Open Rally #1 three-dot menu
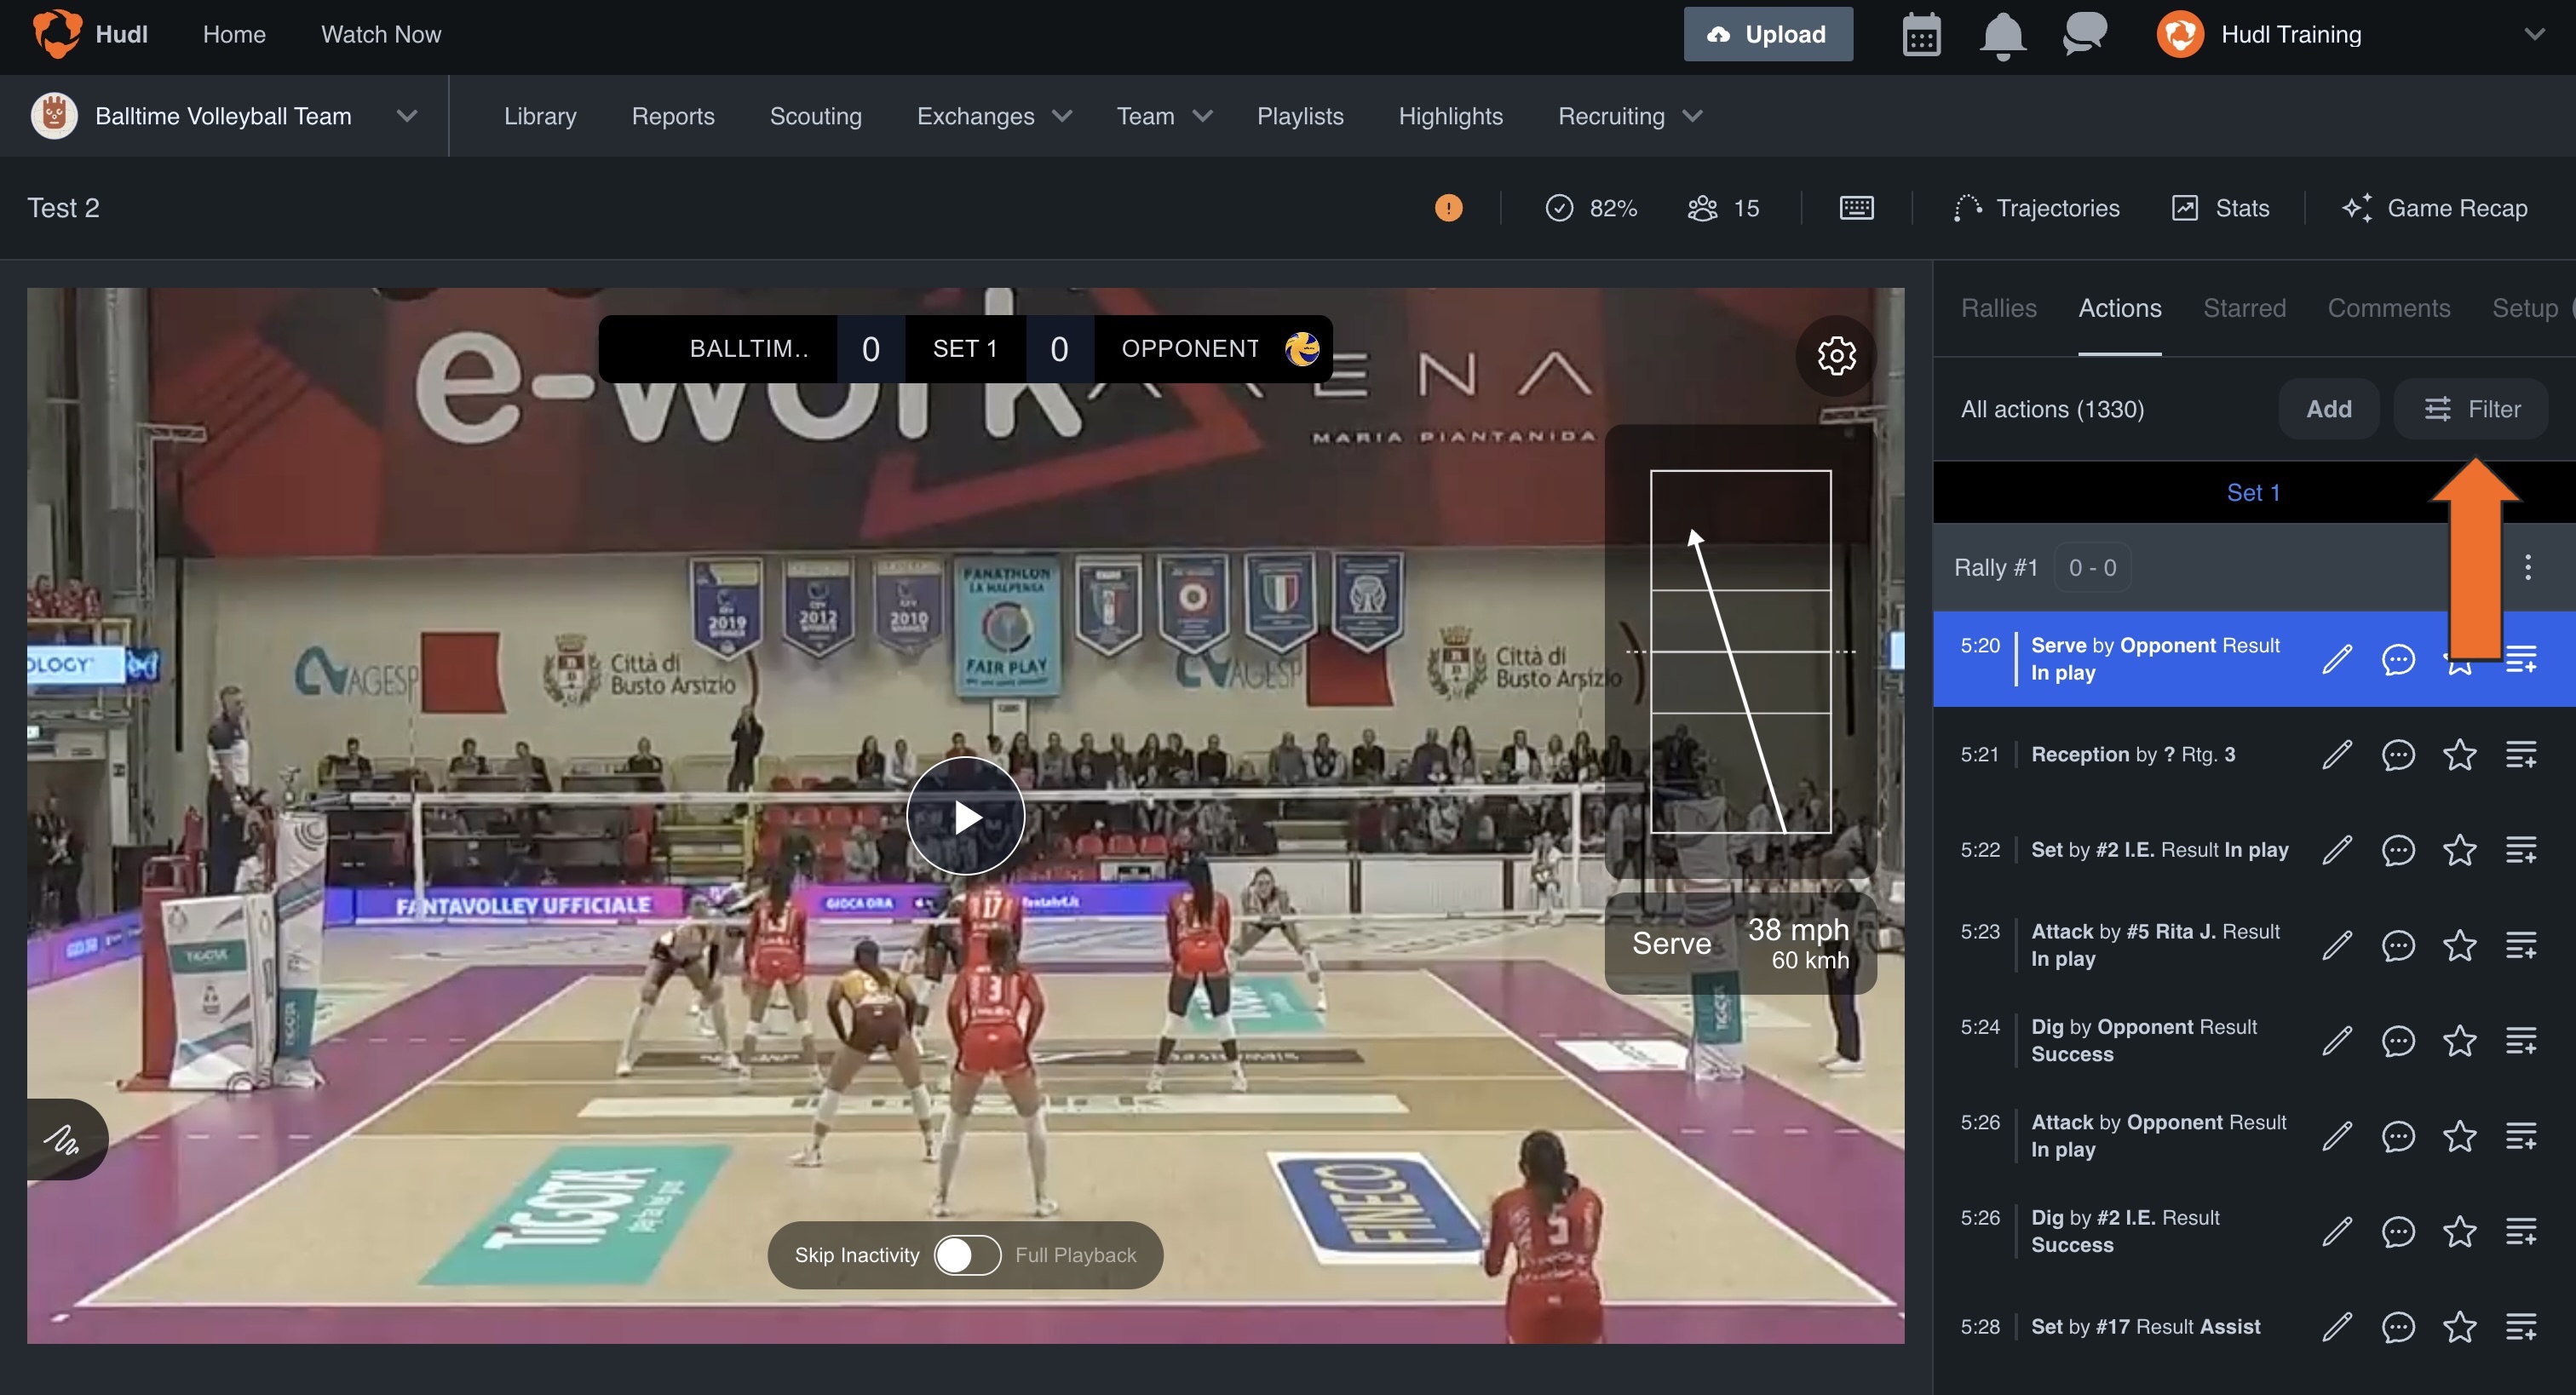 (x=2527, y=568)
